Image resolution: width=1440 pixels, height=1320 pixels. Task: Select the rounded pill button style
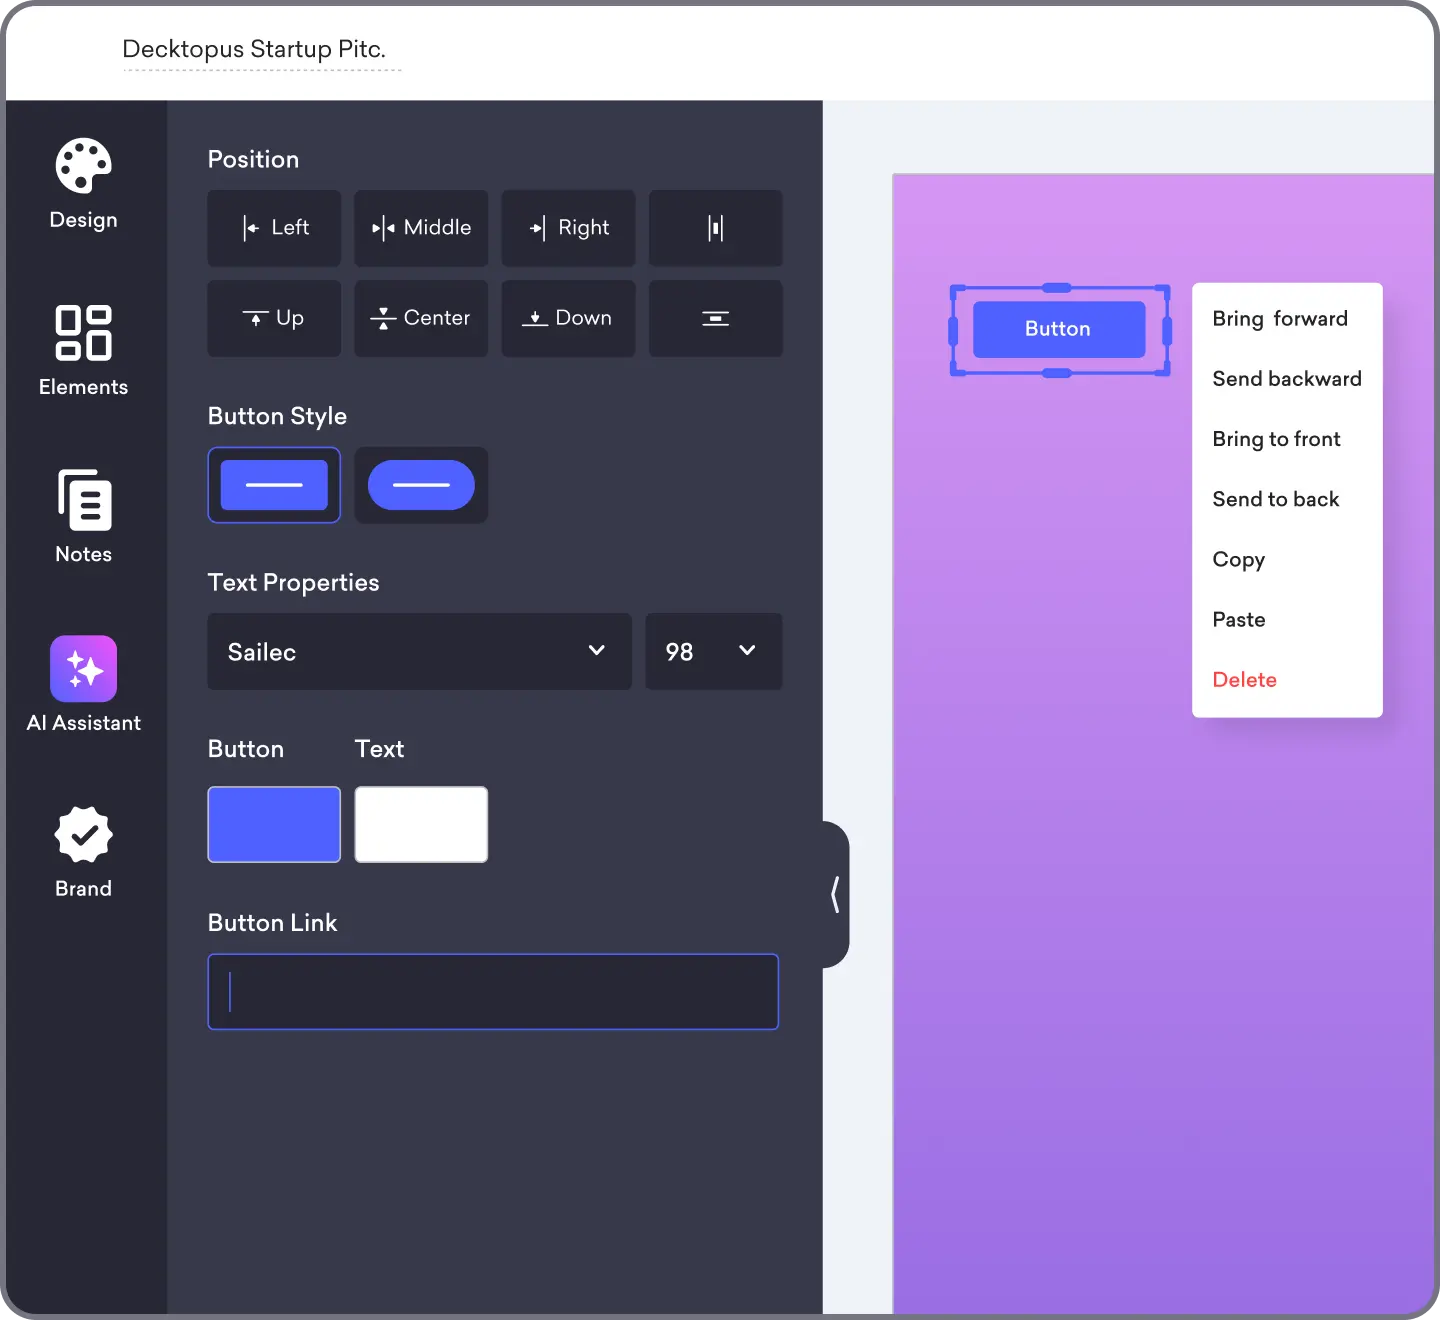click(x=420, y=485)
